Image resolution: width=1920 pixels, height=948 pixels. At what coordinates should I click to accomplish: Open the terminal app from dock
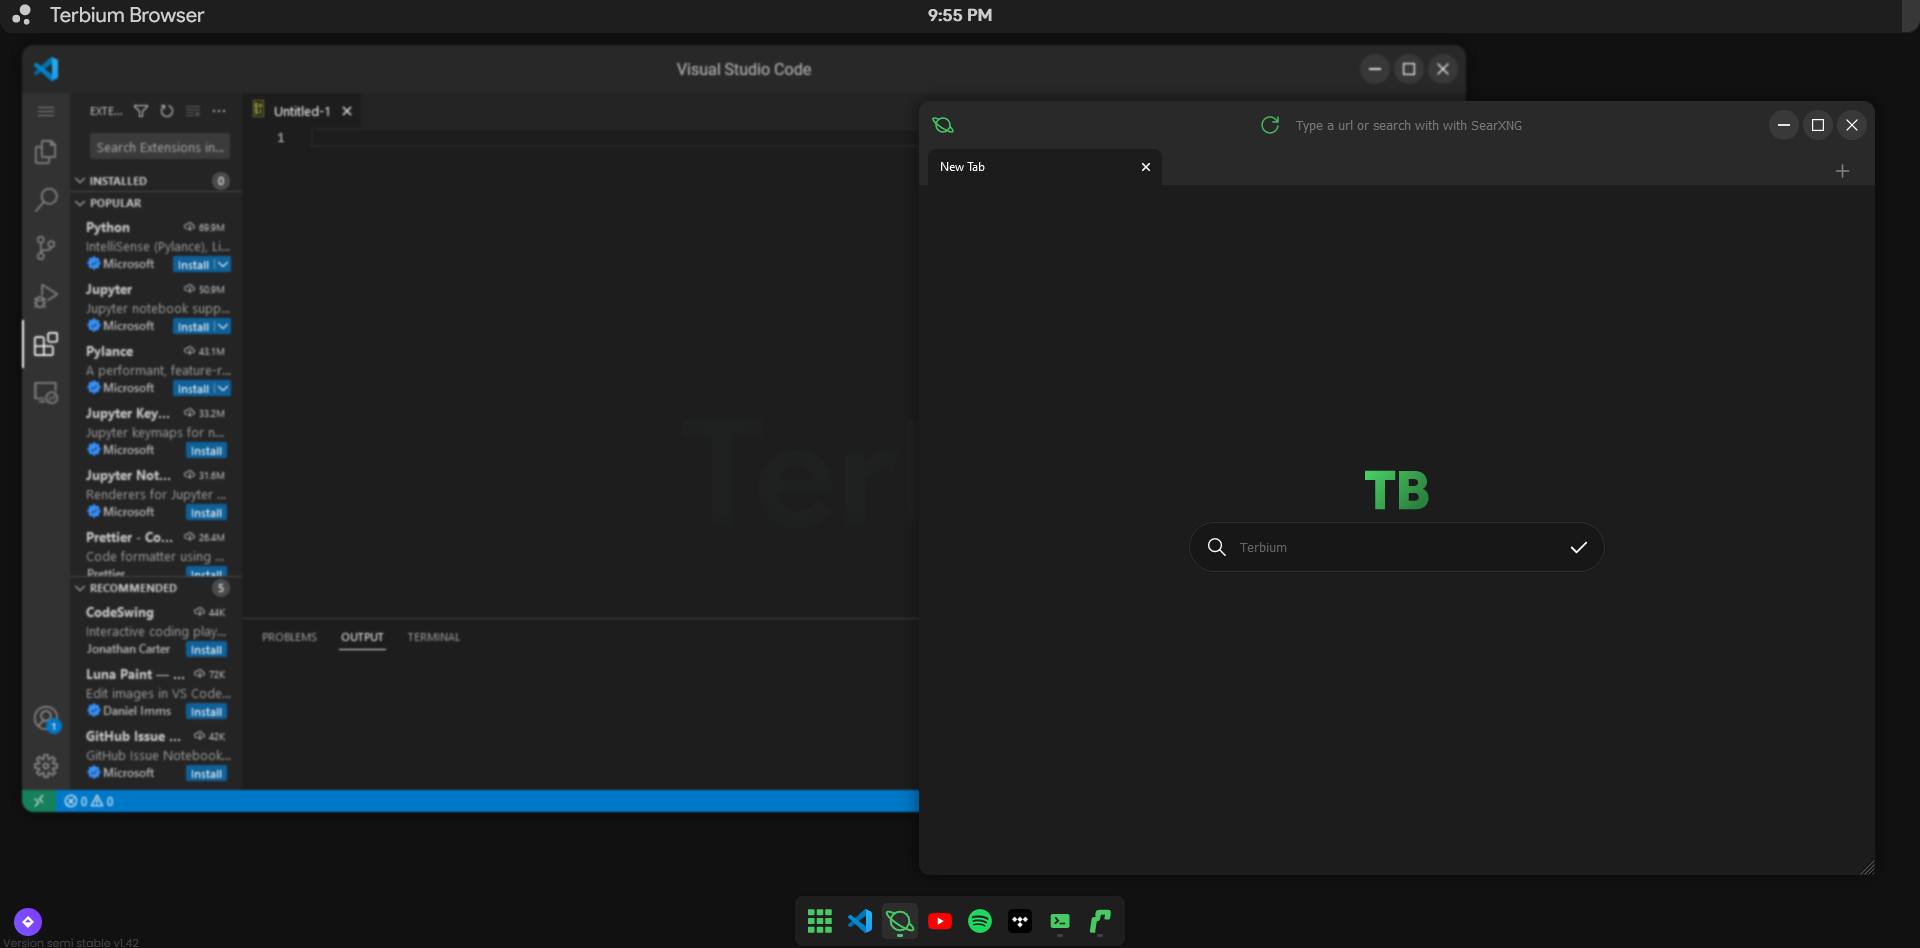[1060, 921]
